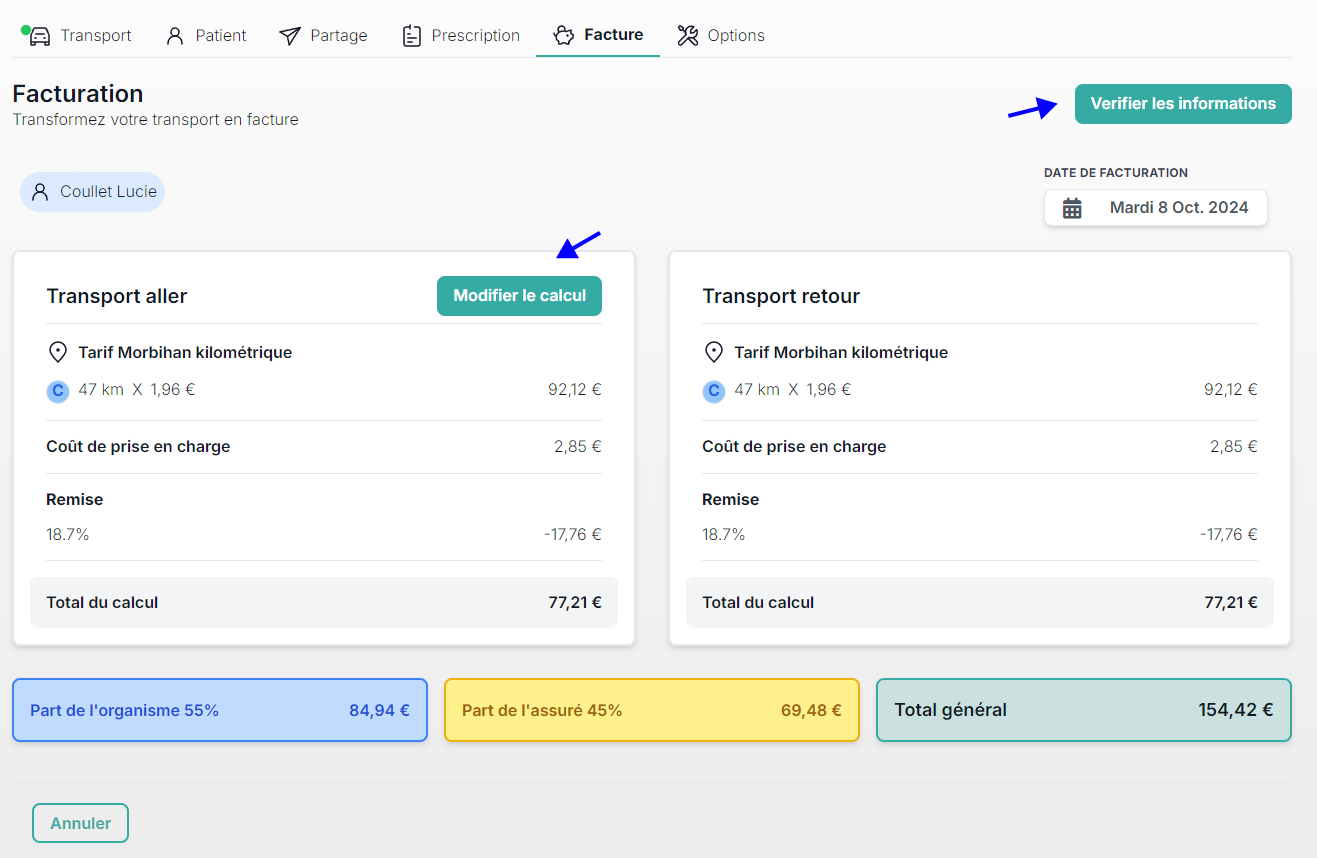Click the blue C badge in Transport aller
Screen dimensions: 1317x858
(58, 391)
